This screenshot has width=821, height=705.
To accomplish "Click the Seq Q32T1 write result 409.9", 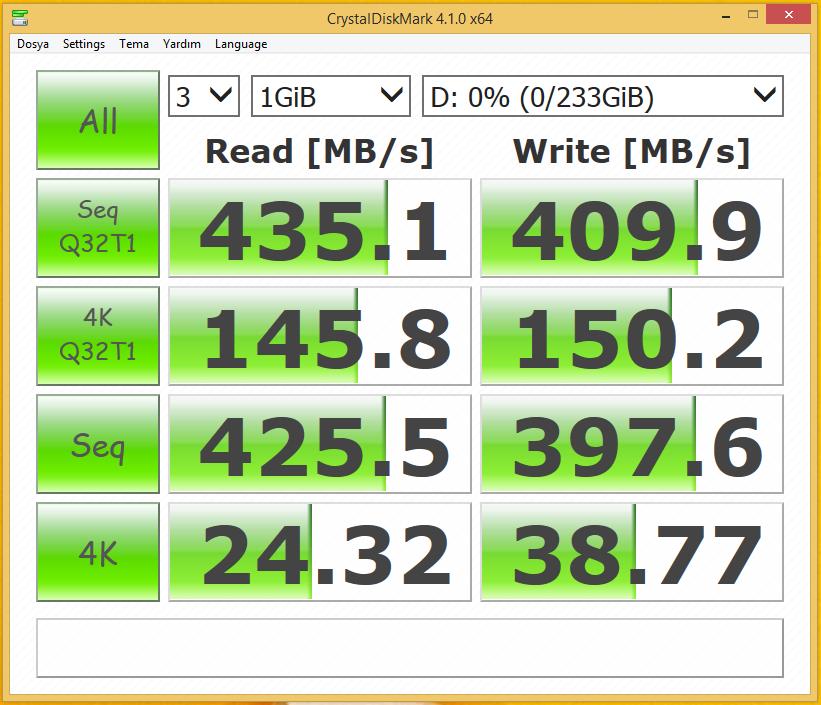I will [632, 228].
